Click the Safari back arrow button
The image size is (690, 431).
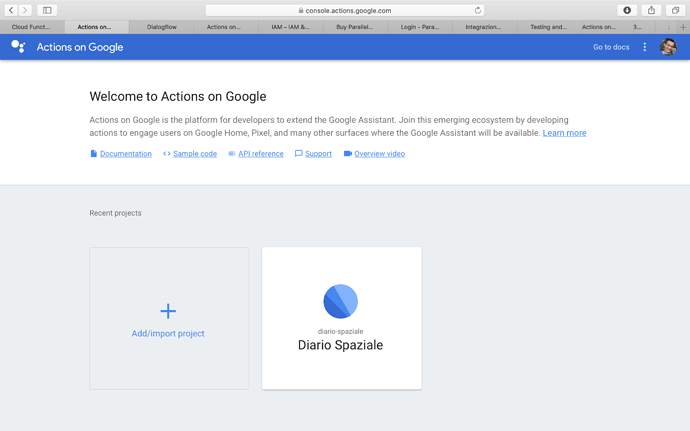click(x=11, y=10)
